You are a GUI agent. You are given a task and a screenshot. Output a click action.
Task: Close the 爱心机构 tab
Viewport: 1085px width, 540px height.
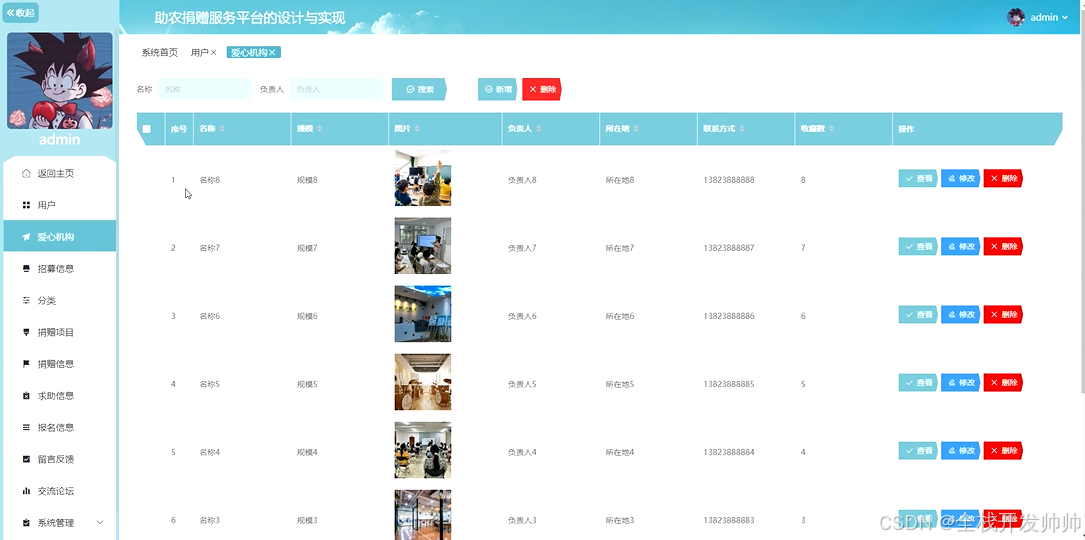pos(273,53)
